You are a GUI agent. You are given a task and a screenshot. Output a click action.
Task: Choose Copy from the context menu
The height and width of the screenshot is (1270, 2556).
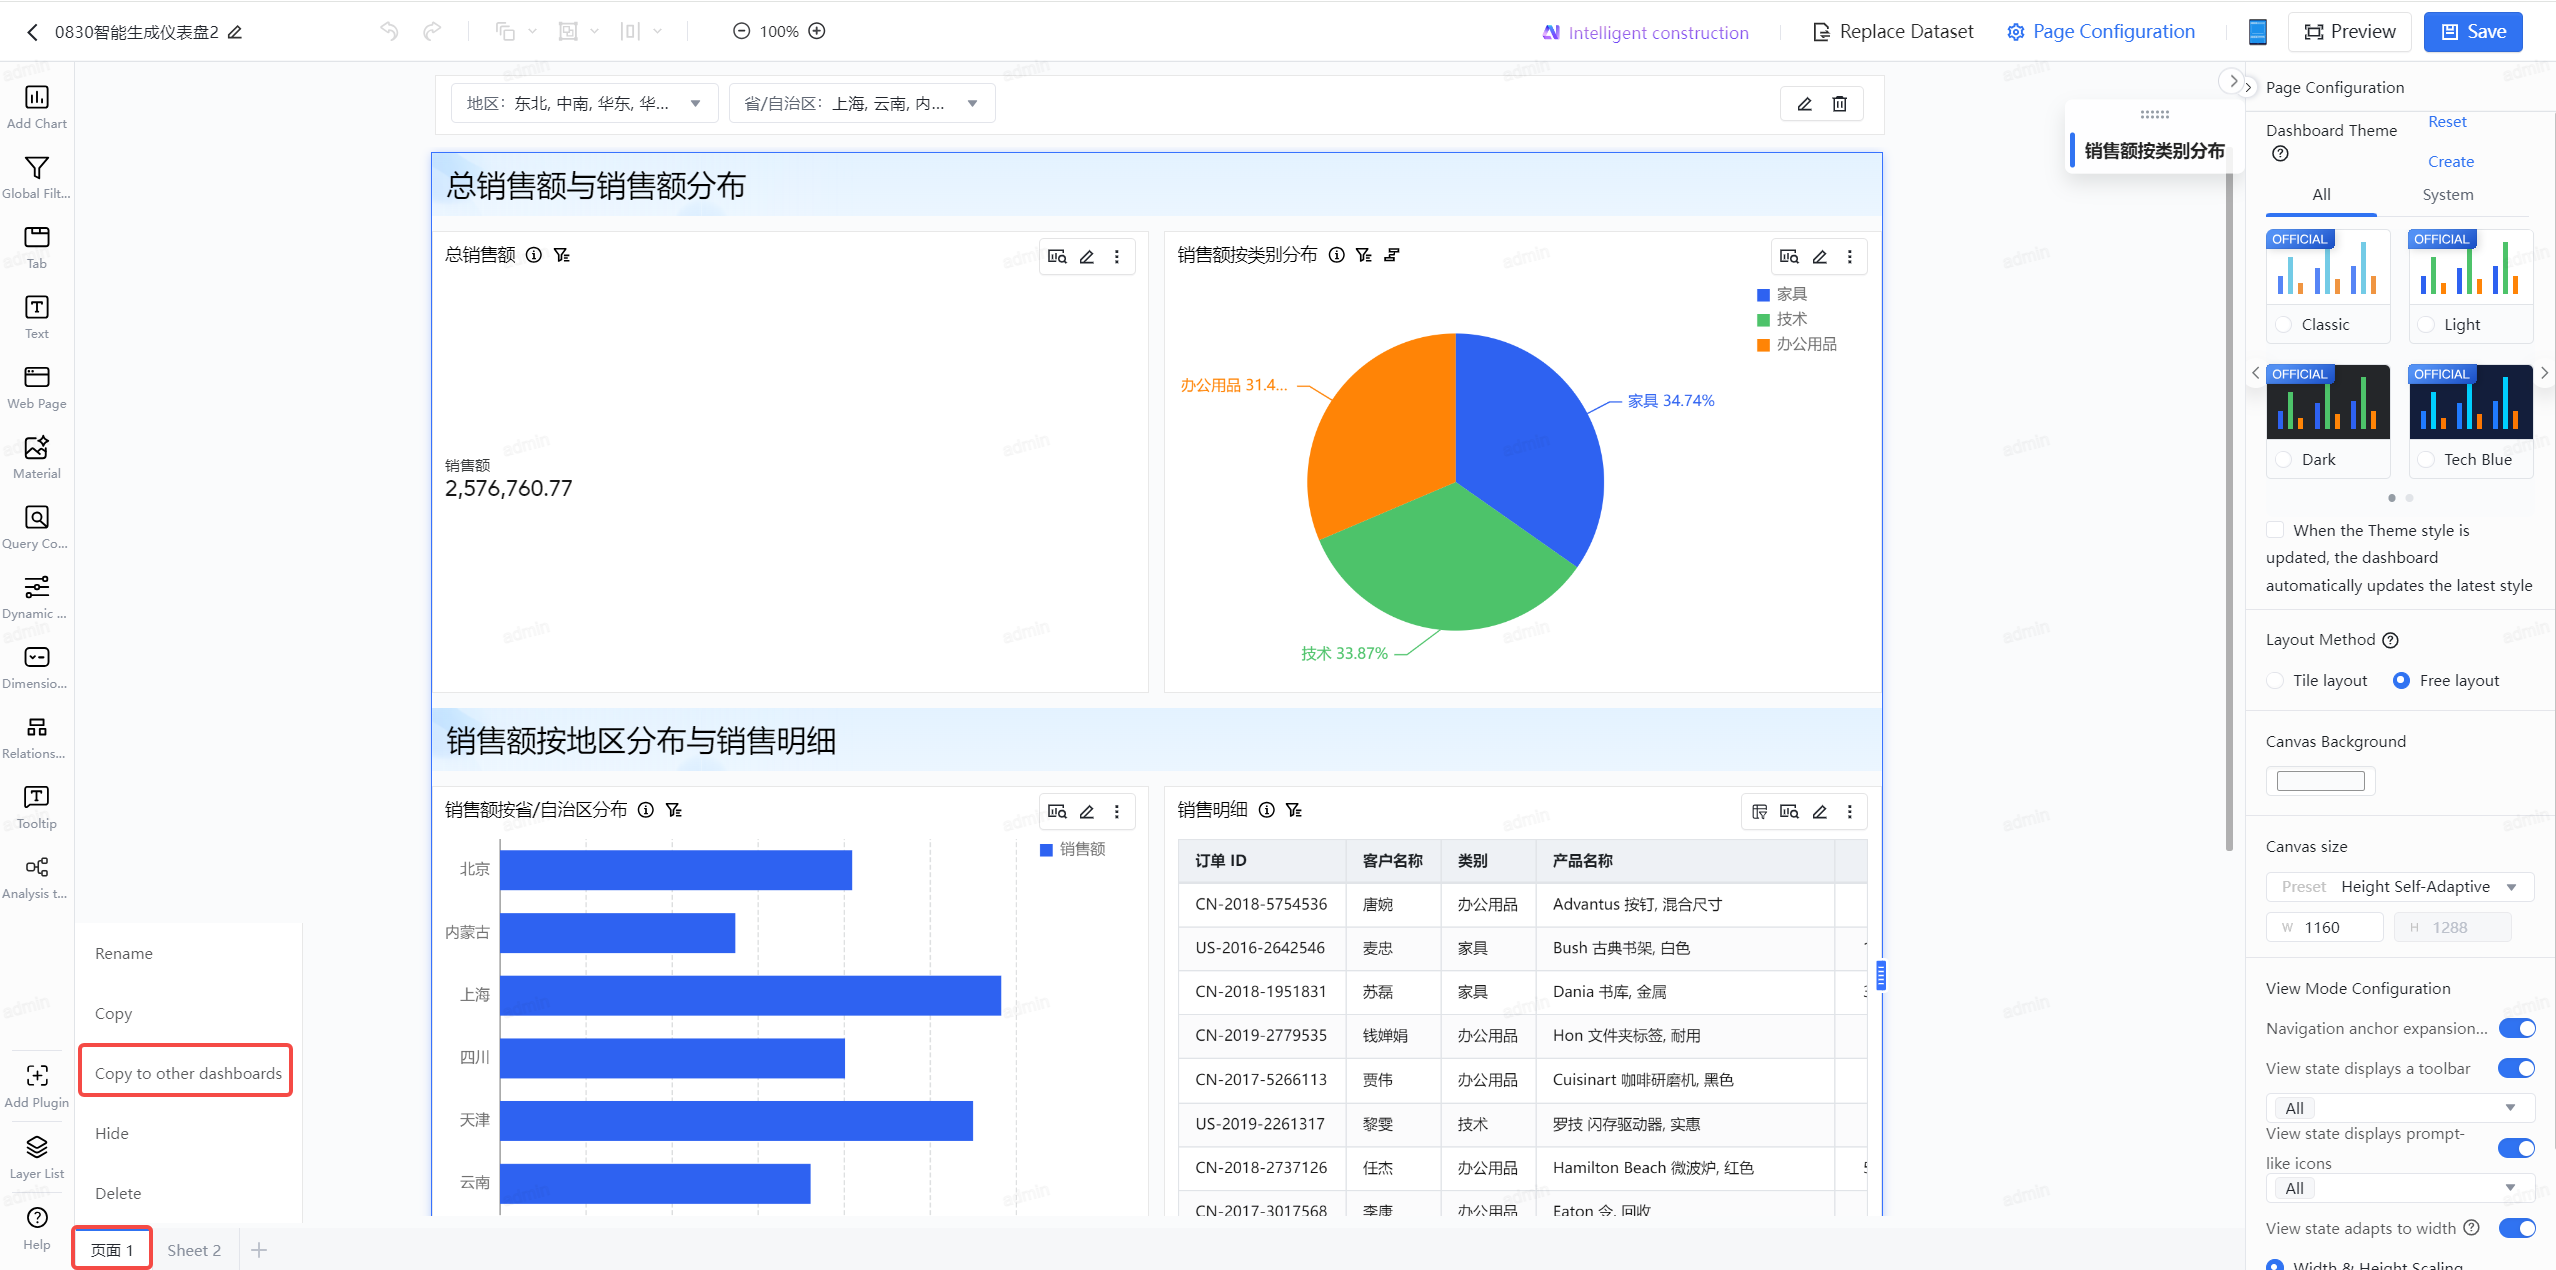113,1014
